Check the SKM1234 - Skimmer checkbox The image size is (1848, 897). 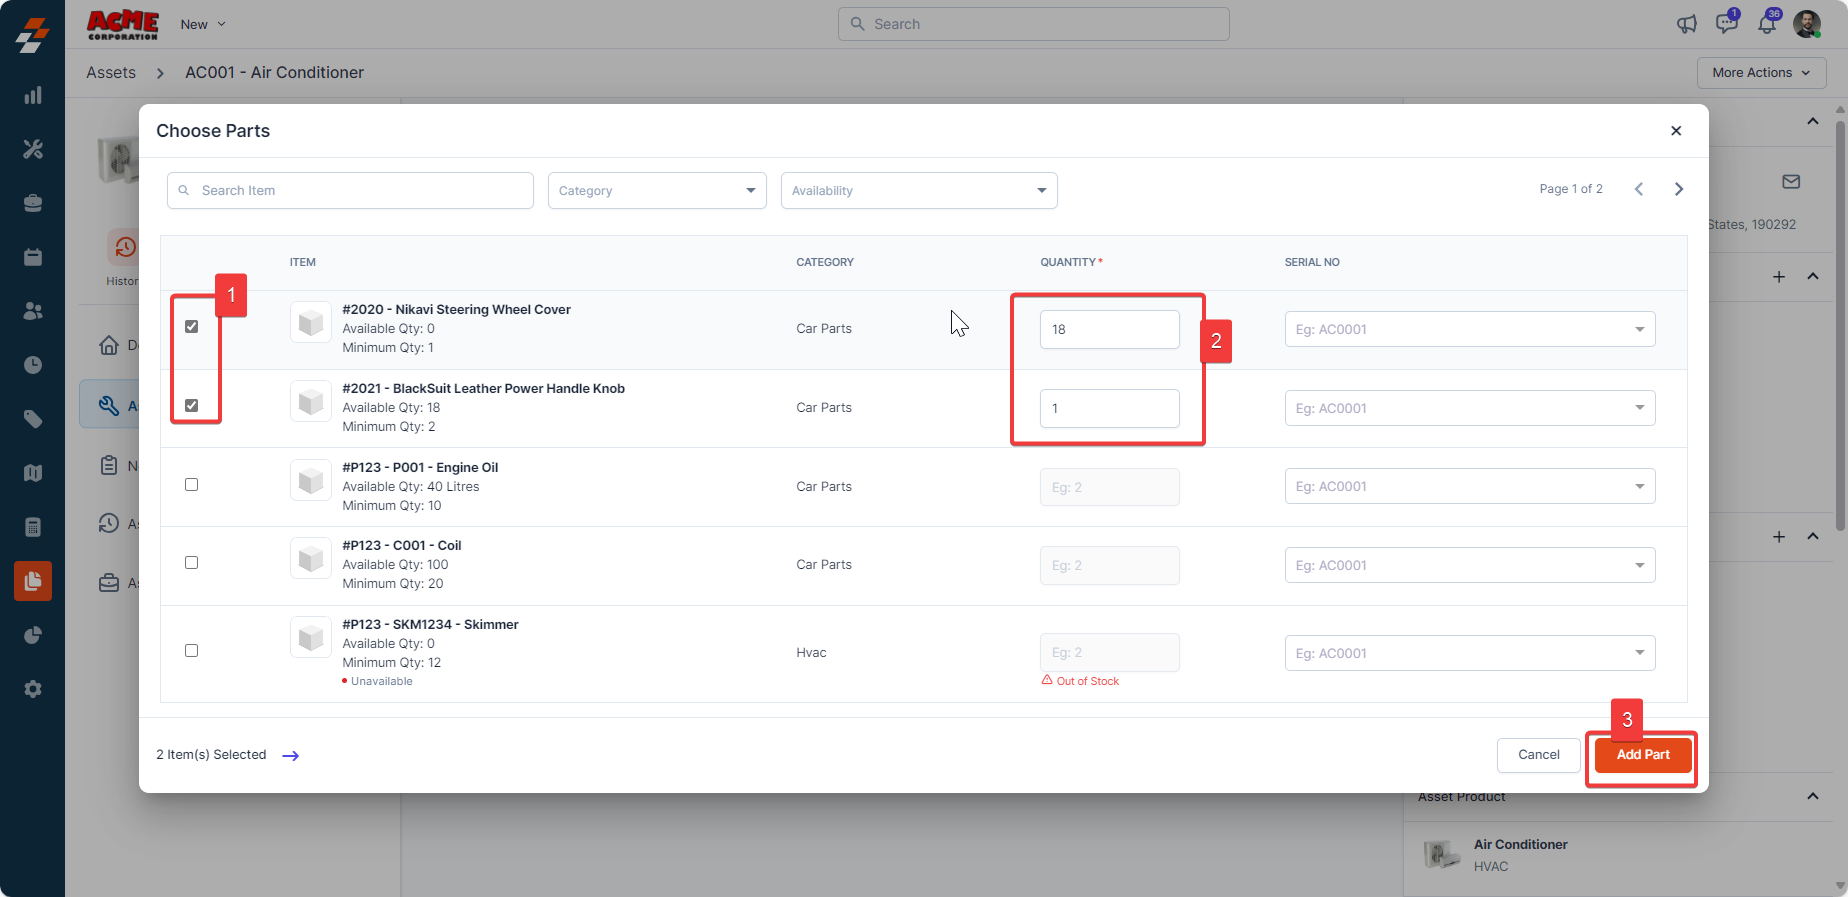[x=192, y=651]
